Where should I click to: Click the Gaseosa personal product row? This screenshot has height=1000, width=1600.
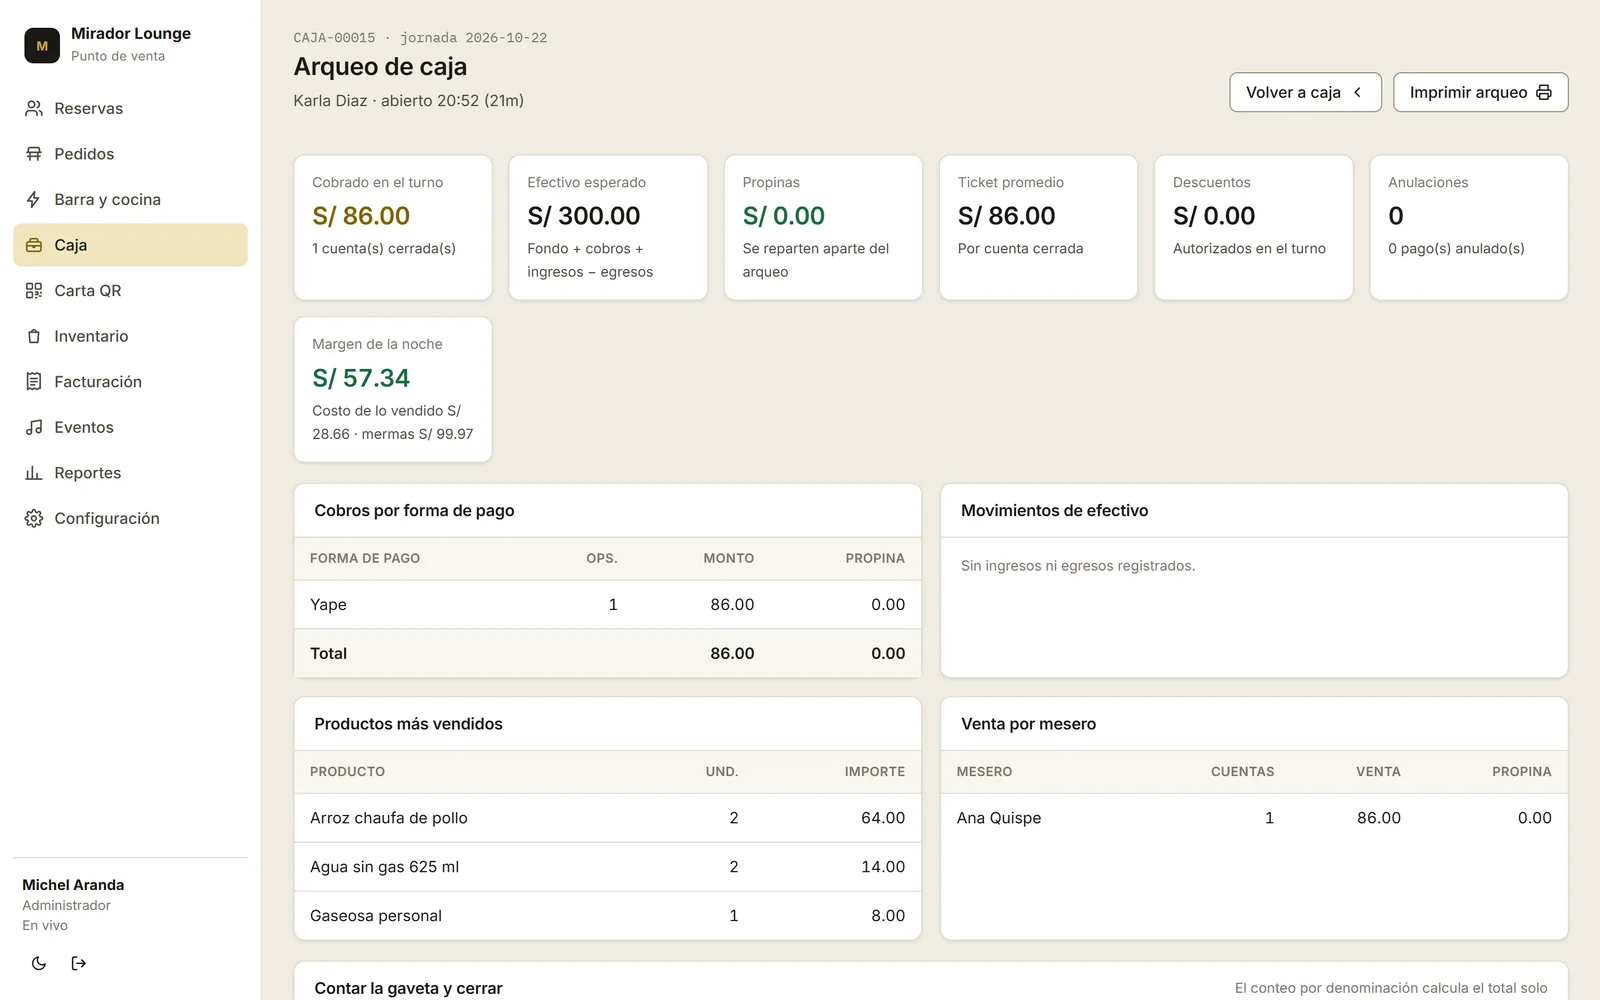pos(607,915)
